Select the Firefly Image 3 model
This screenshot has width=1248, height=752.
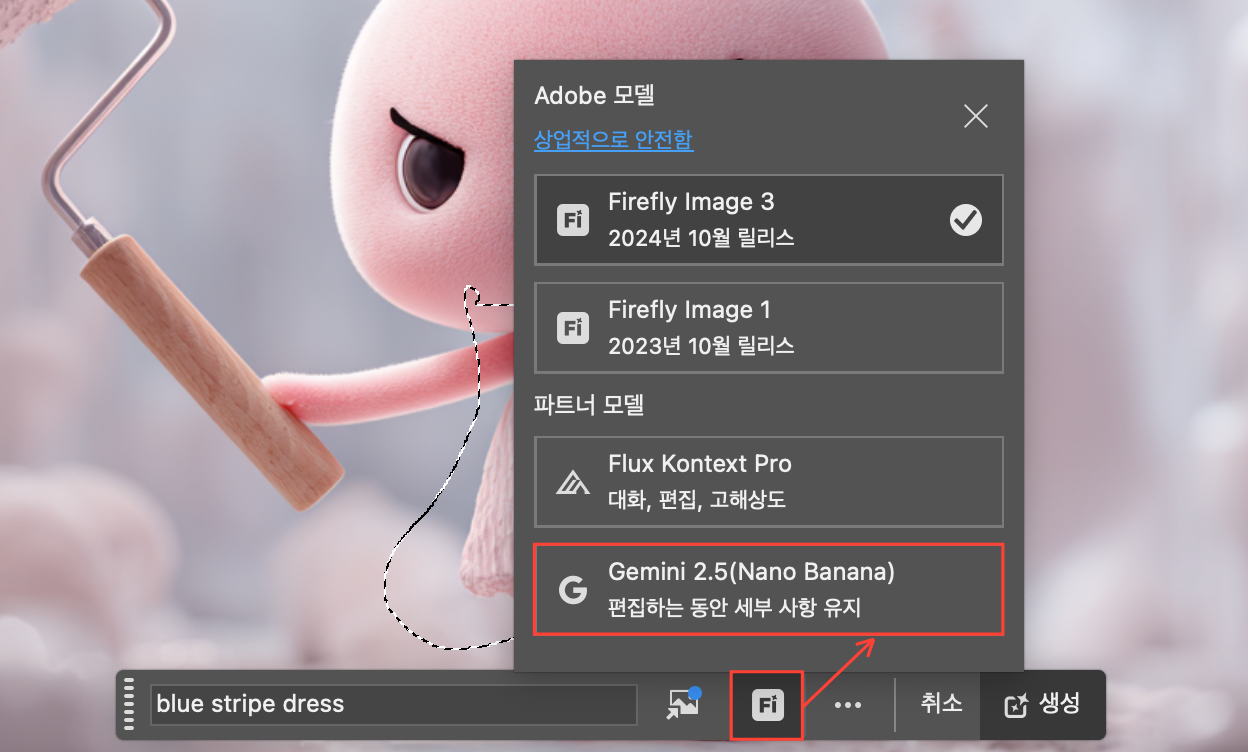[x=768, y=220]
